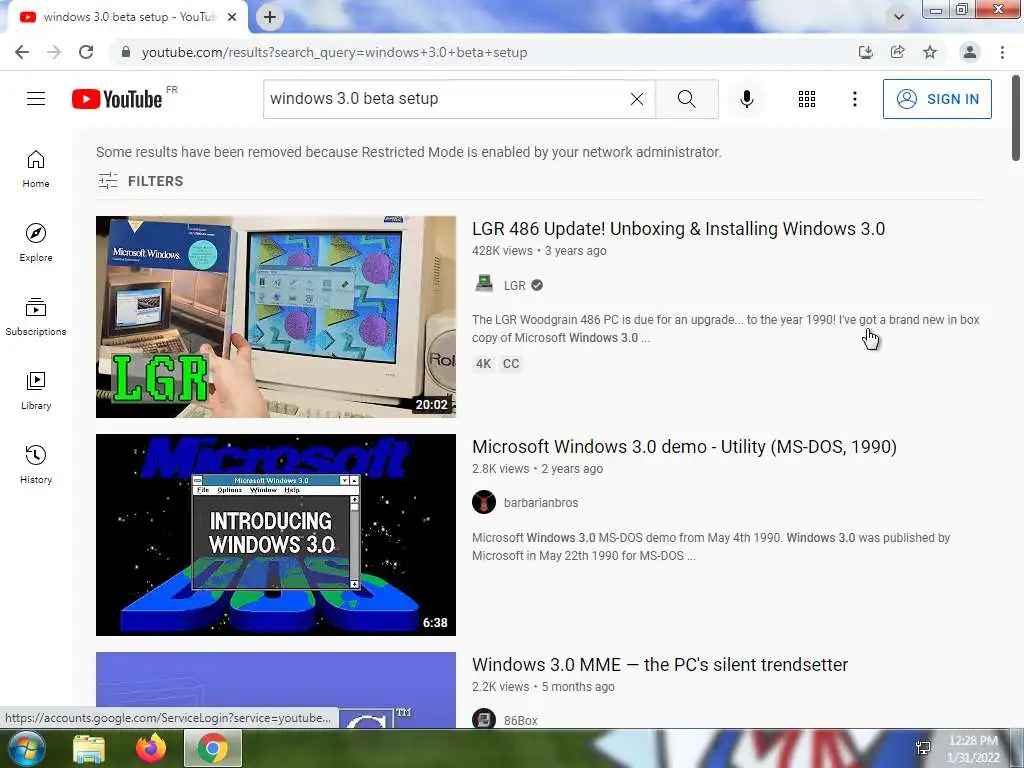
Task: Go to Home in the sidebar
Action: pyautogui.click(x=36, y=169)
